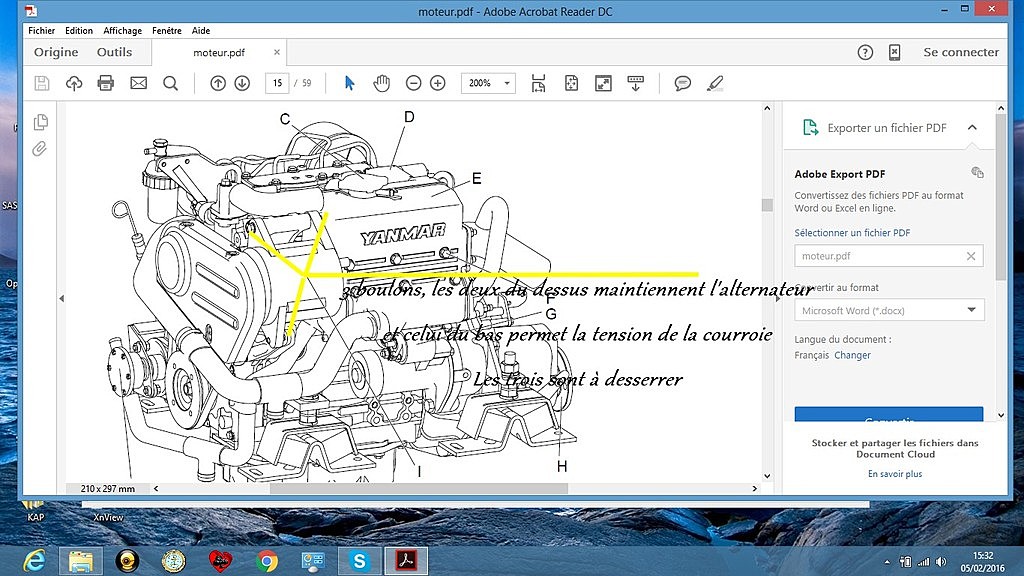Zoom in with plus button

(438, 83)
